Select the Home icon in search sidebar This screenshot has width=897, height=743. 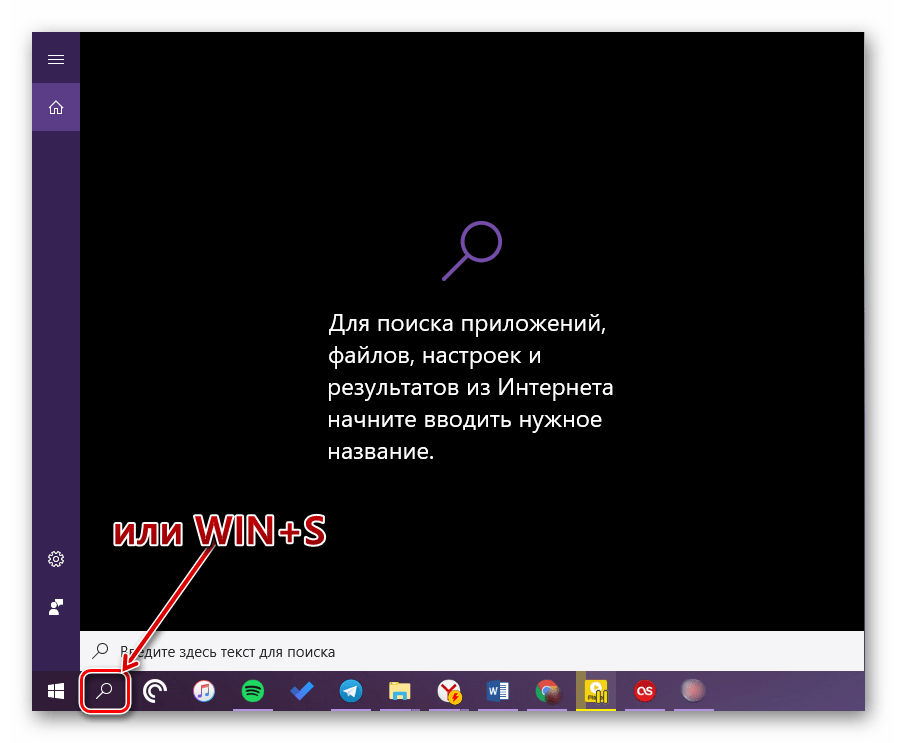[x=55, y=108]
